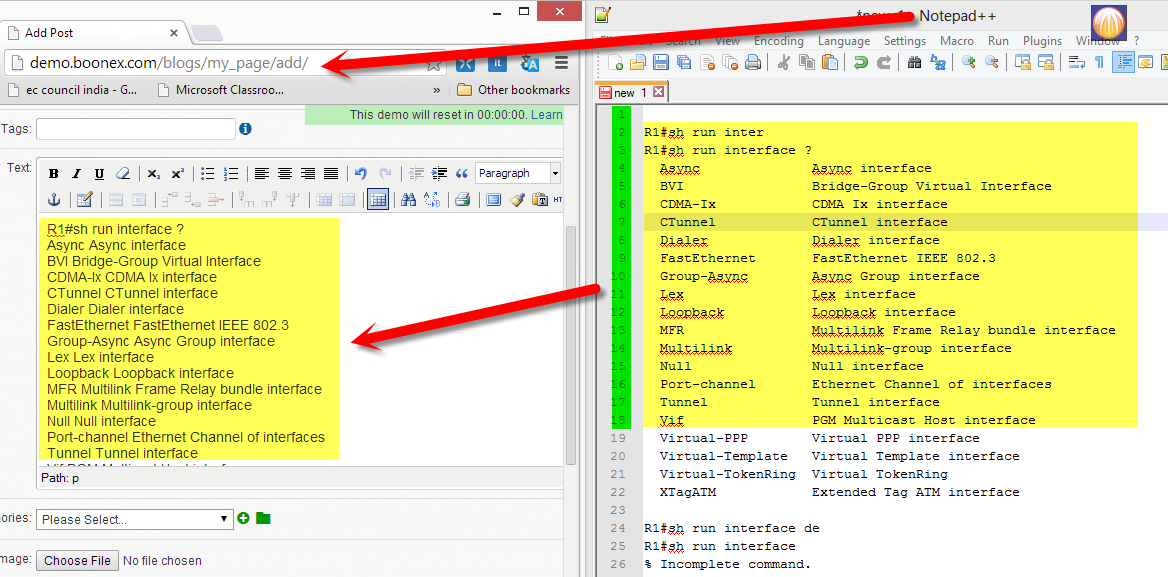Open the categories 'Please Select...' dropdown

tap(134, 519)
